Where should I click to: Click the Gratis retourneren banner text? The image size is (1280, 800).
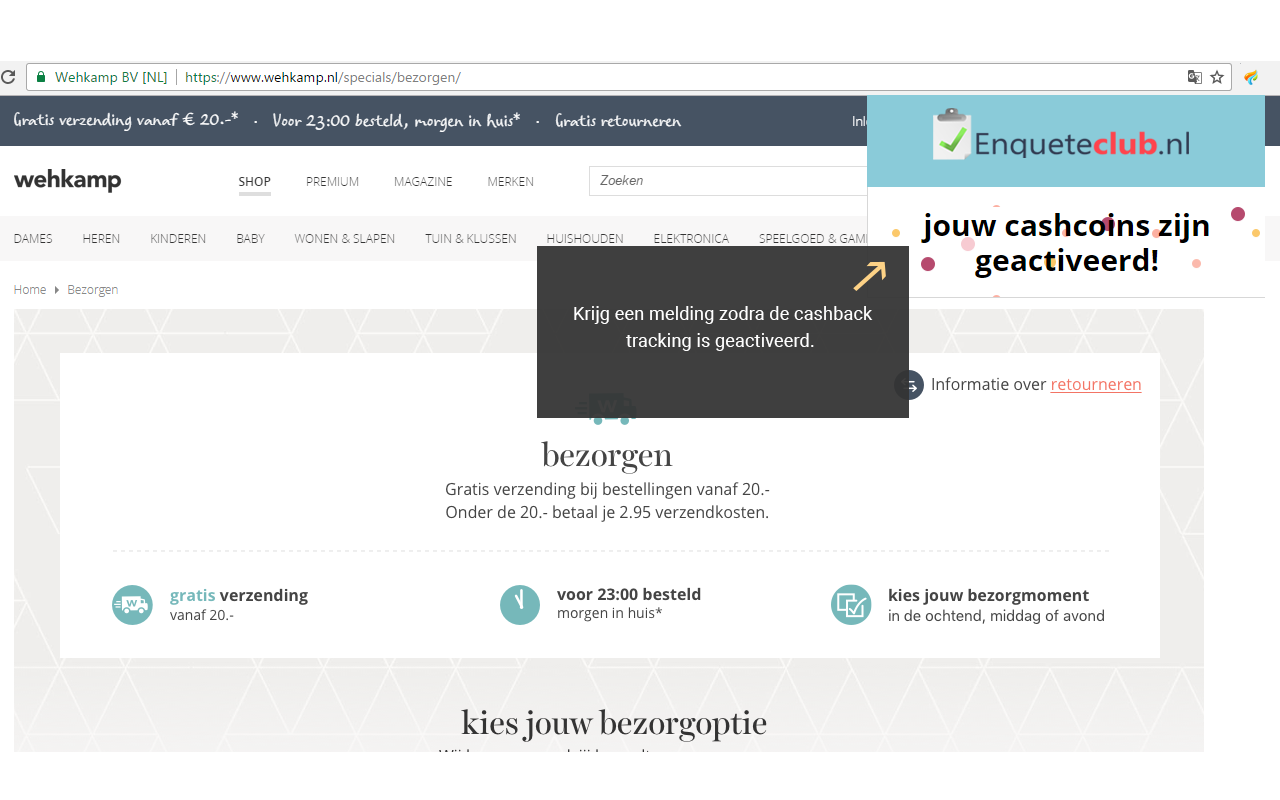(x=618, y=121)
